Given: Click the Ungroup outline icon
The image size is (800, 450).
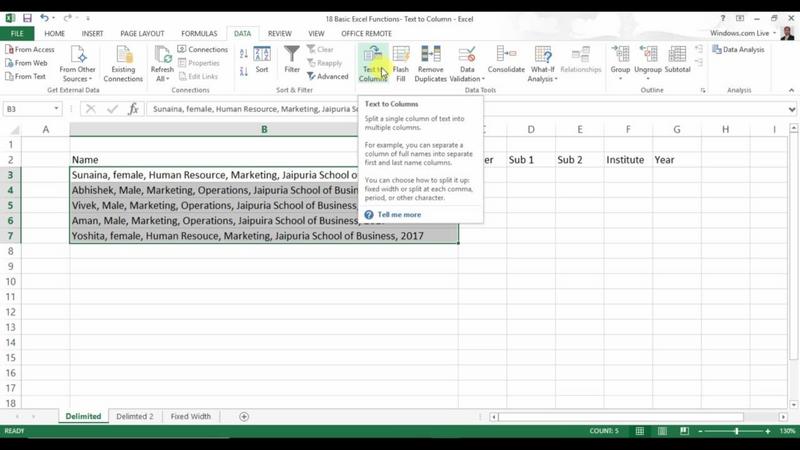Looking at the screenshot, I should 648,55.
